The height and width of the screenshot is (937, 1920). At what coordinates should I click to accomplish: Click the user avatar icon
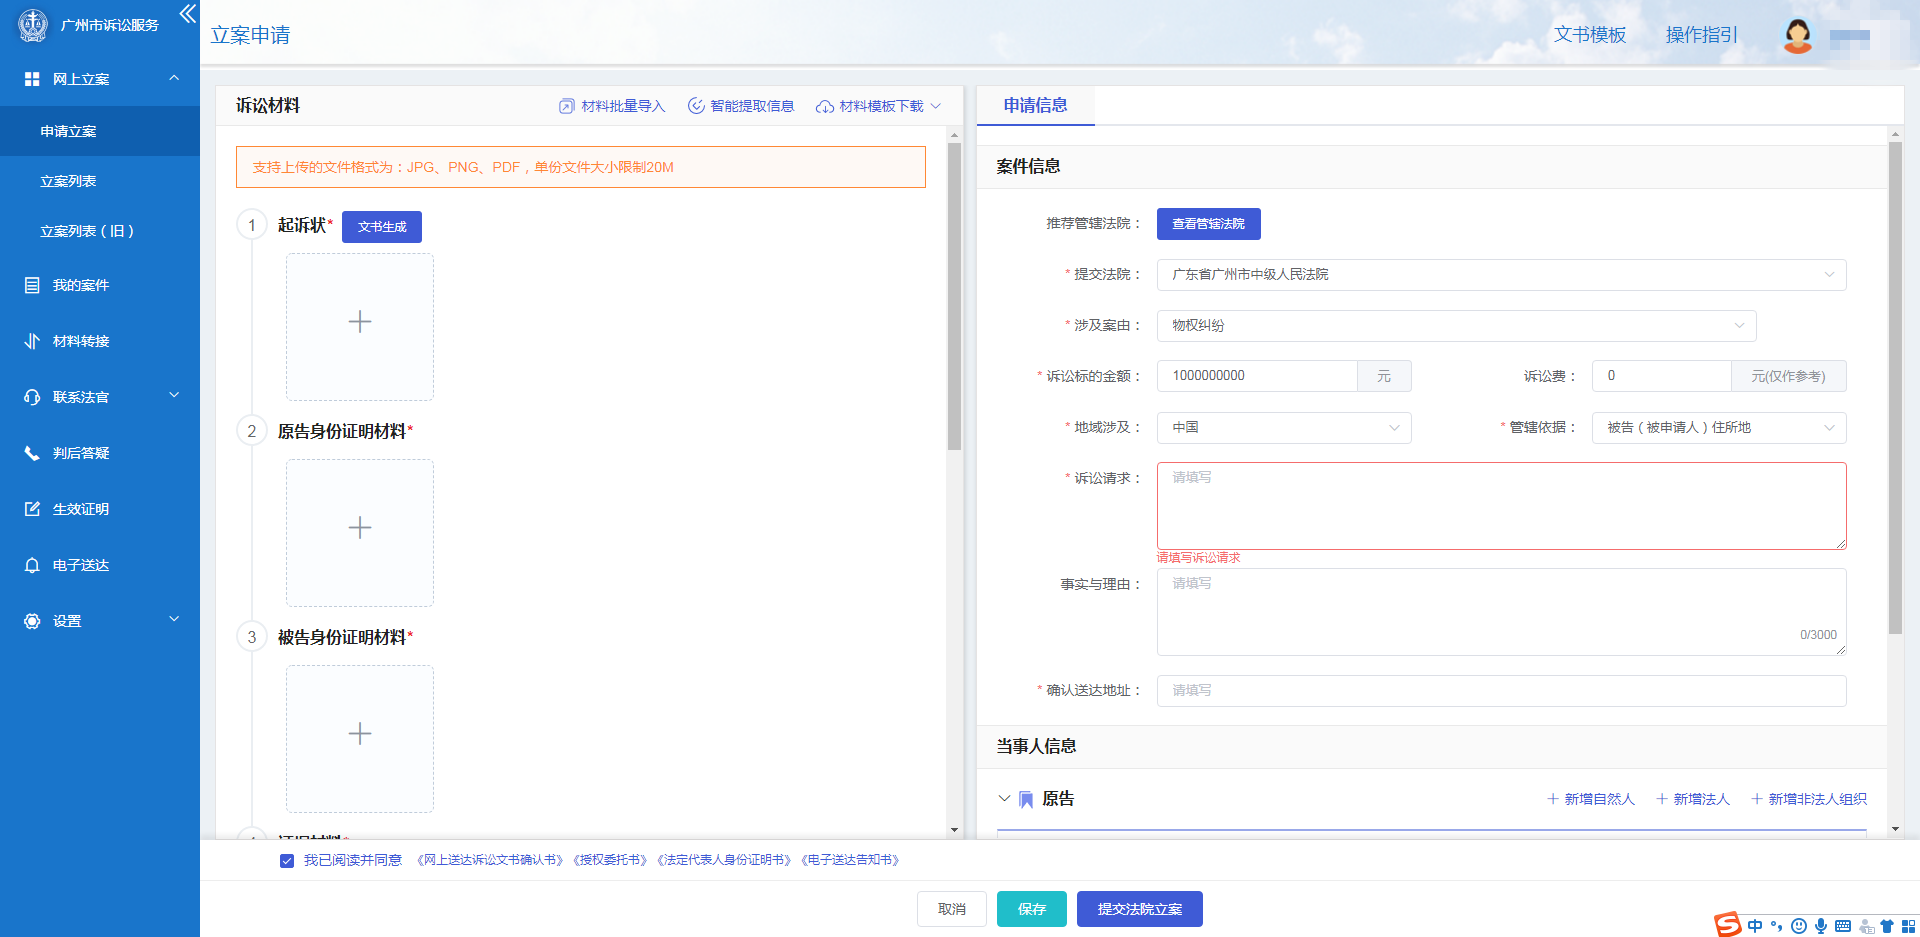click(1798, 36)
